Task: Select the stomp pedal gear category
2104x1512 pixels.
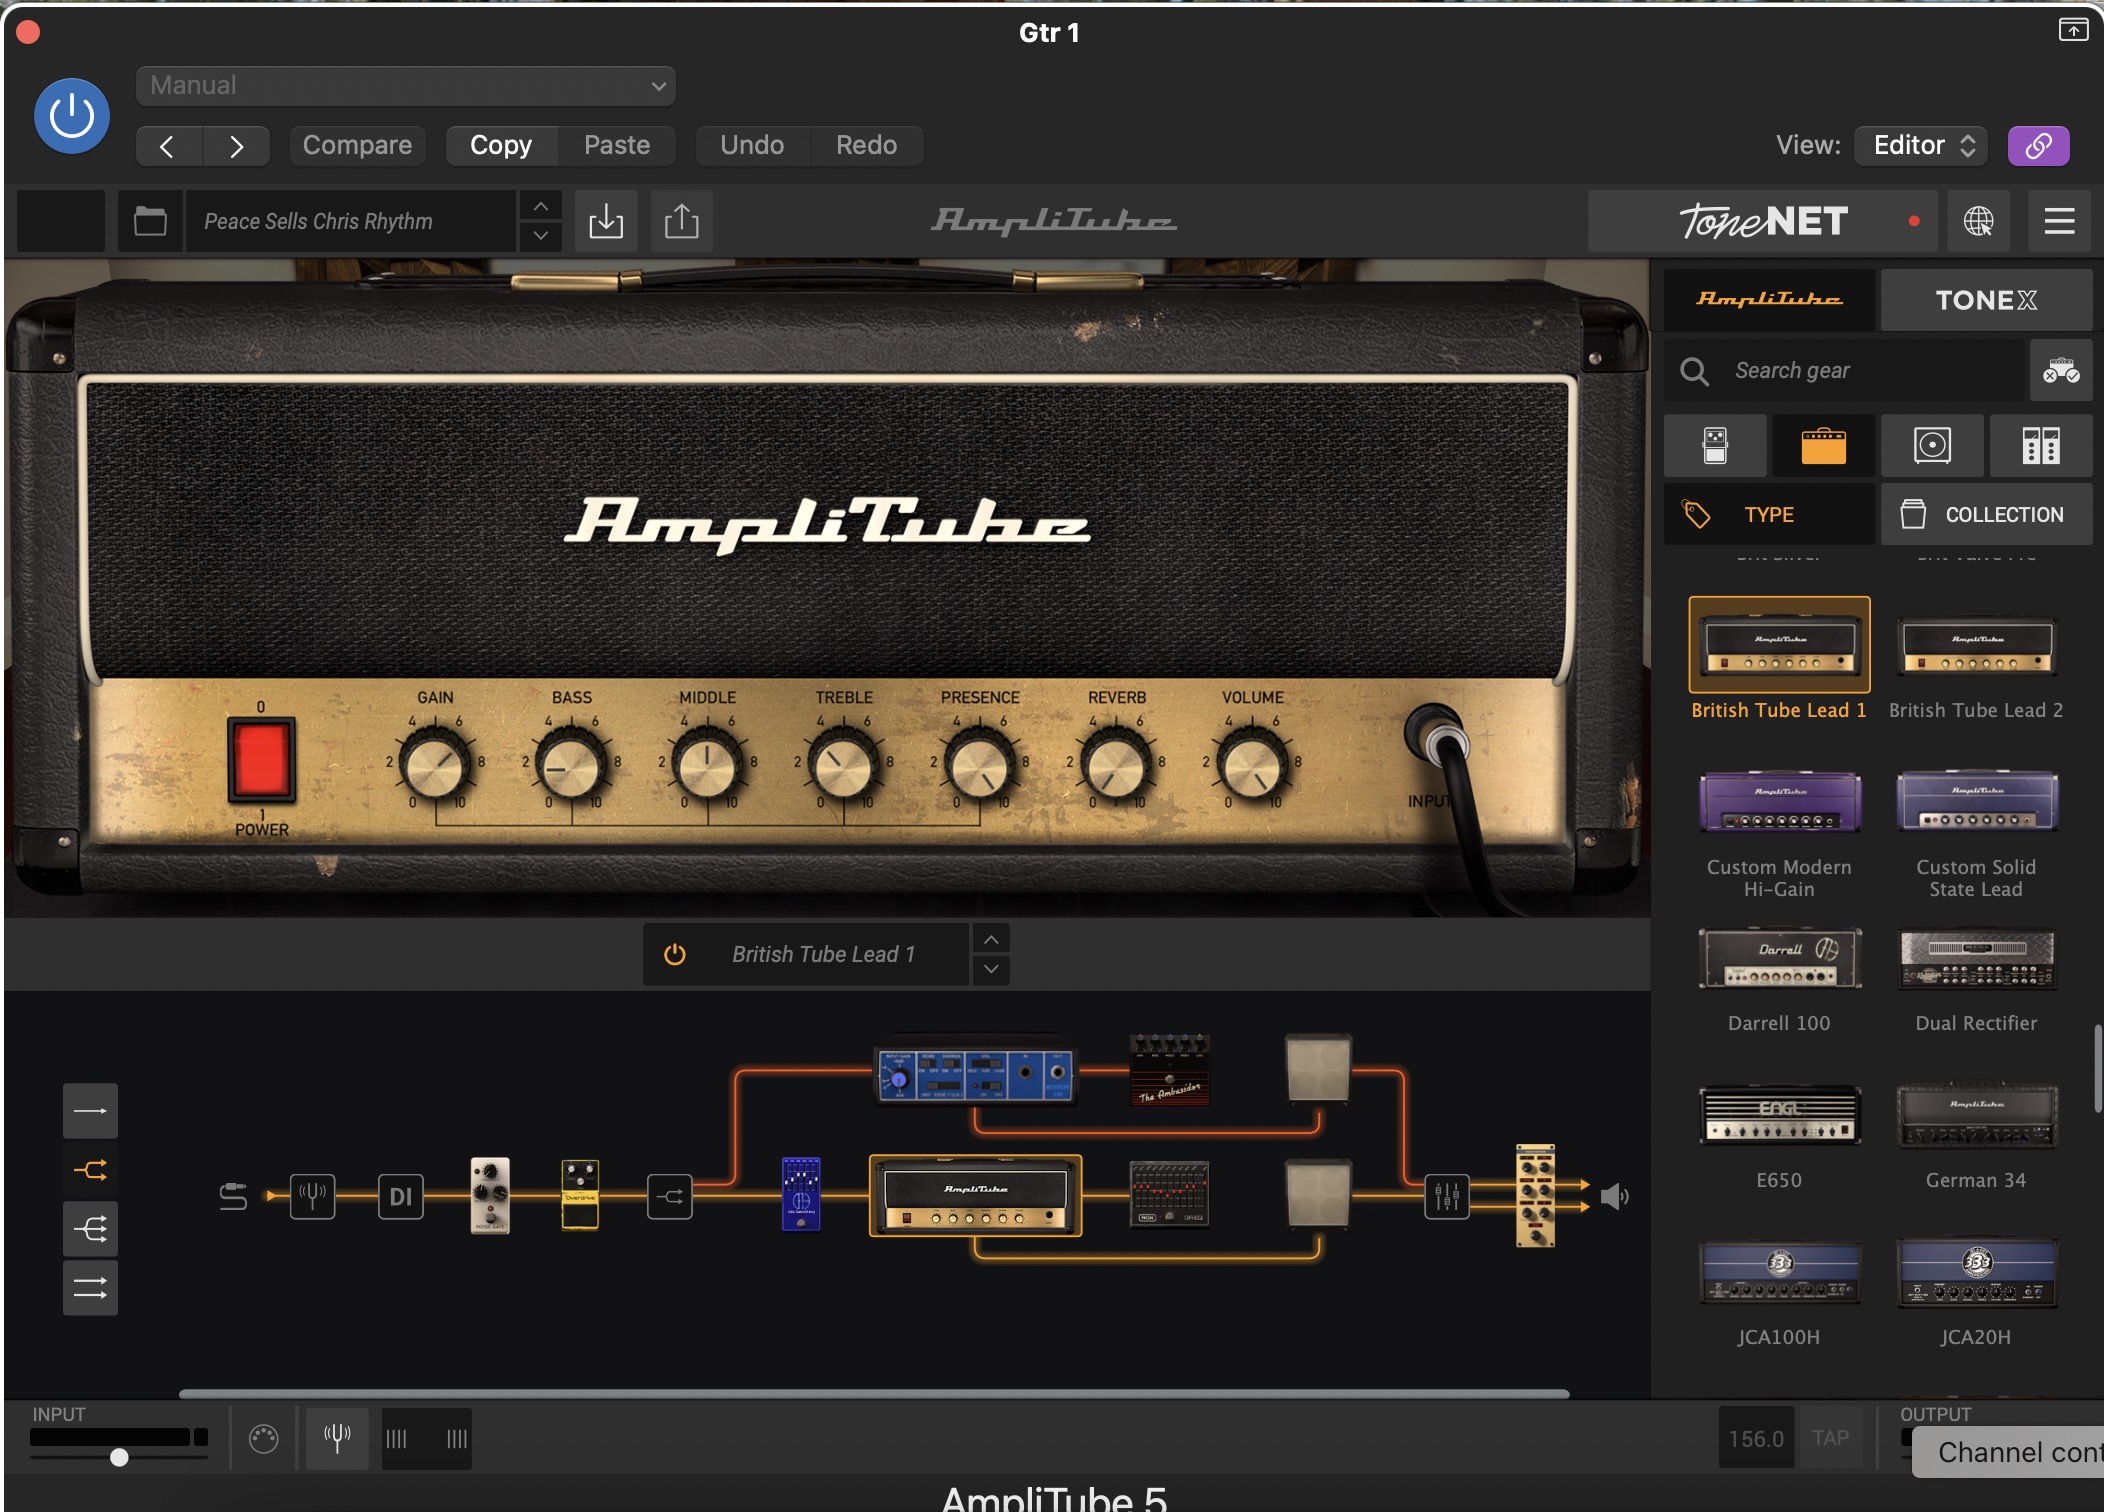Action: click(x=1715, y=446)
